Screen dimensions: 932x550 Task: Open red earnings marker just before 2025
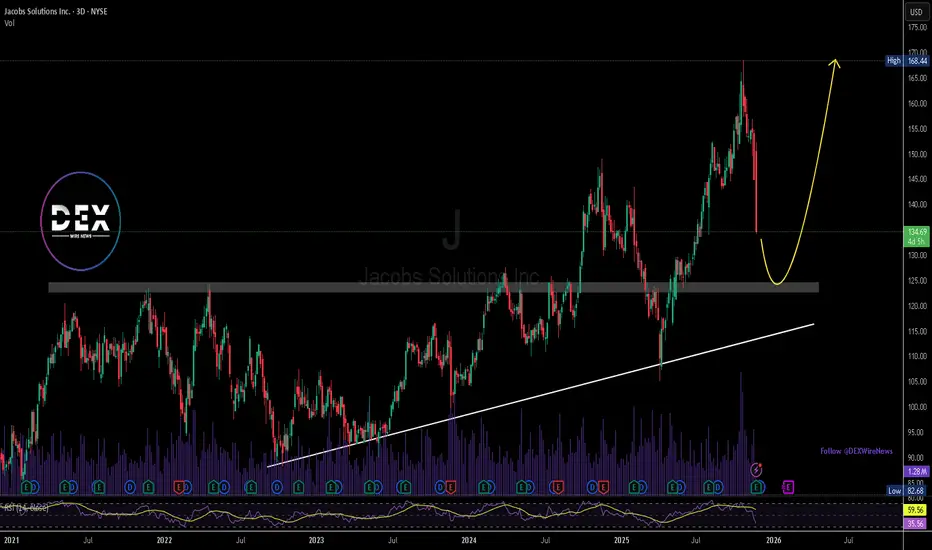(x=603, y=488)
